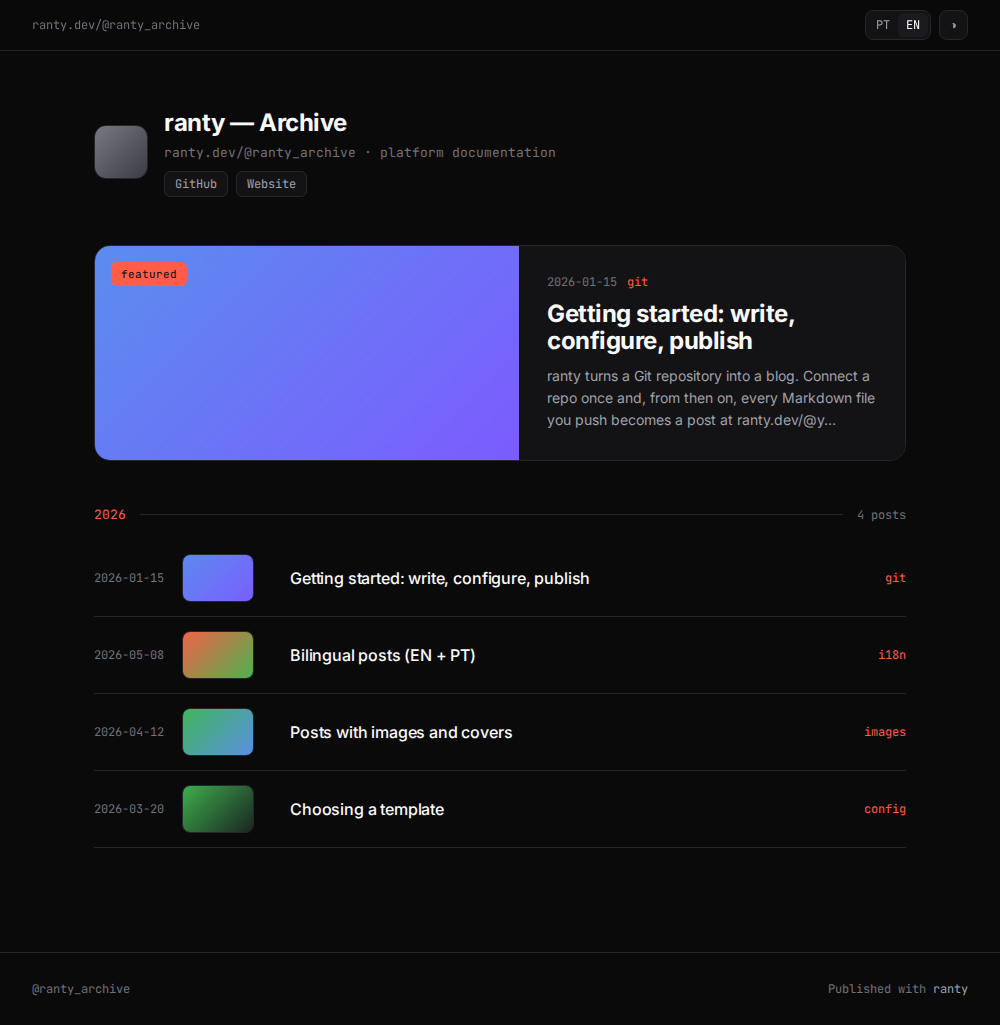Click the chevron button beside the language toggle
1000x1025 pixels.
(x=953, y=25)
